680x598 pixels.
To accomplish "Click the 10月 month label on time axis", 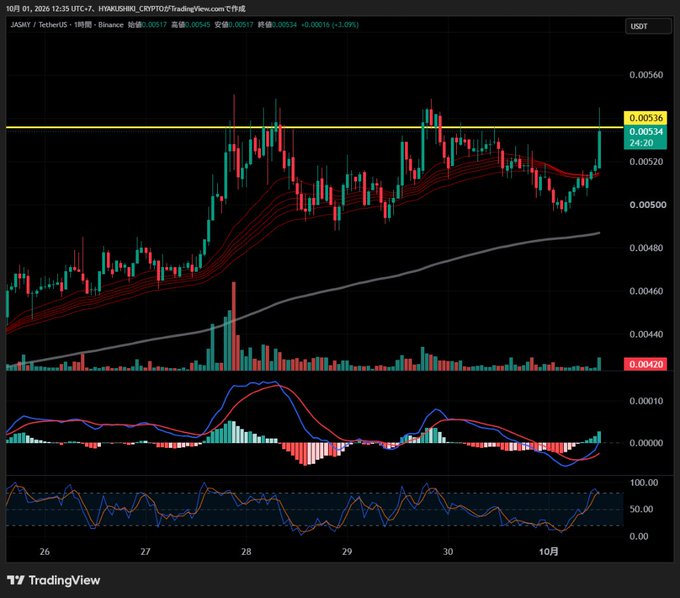I will click(x=549, y=552).
